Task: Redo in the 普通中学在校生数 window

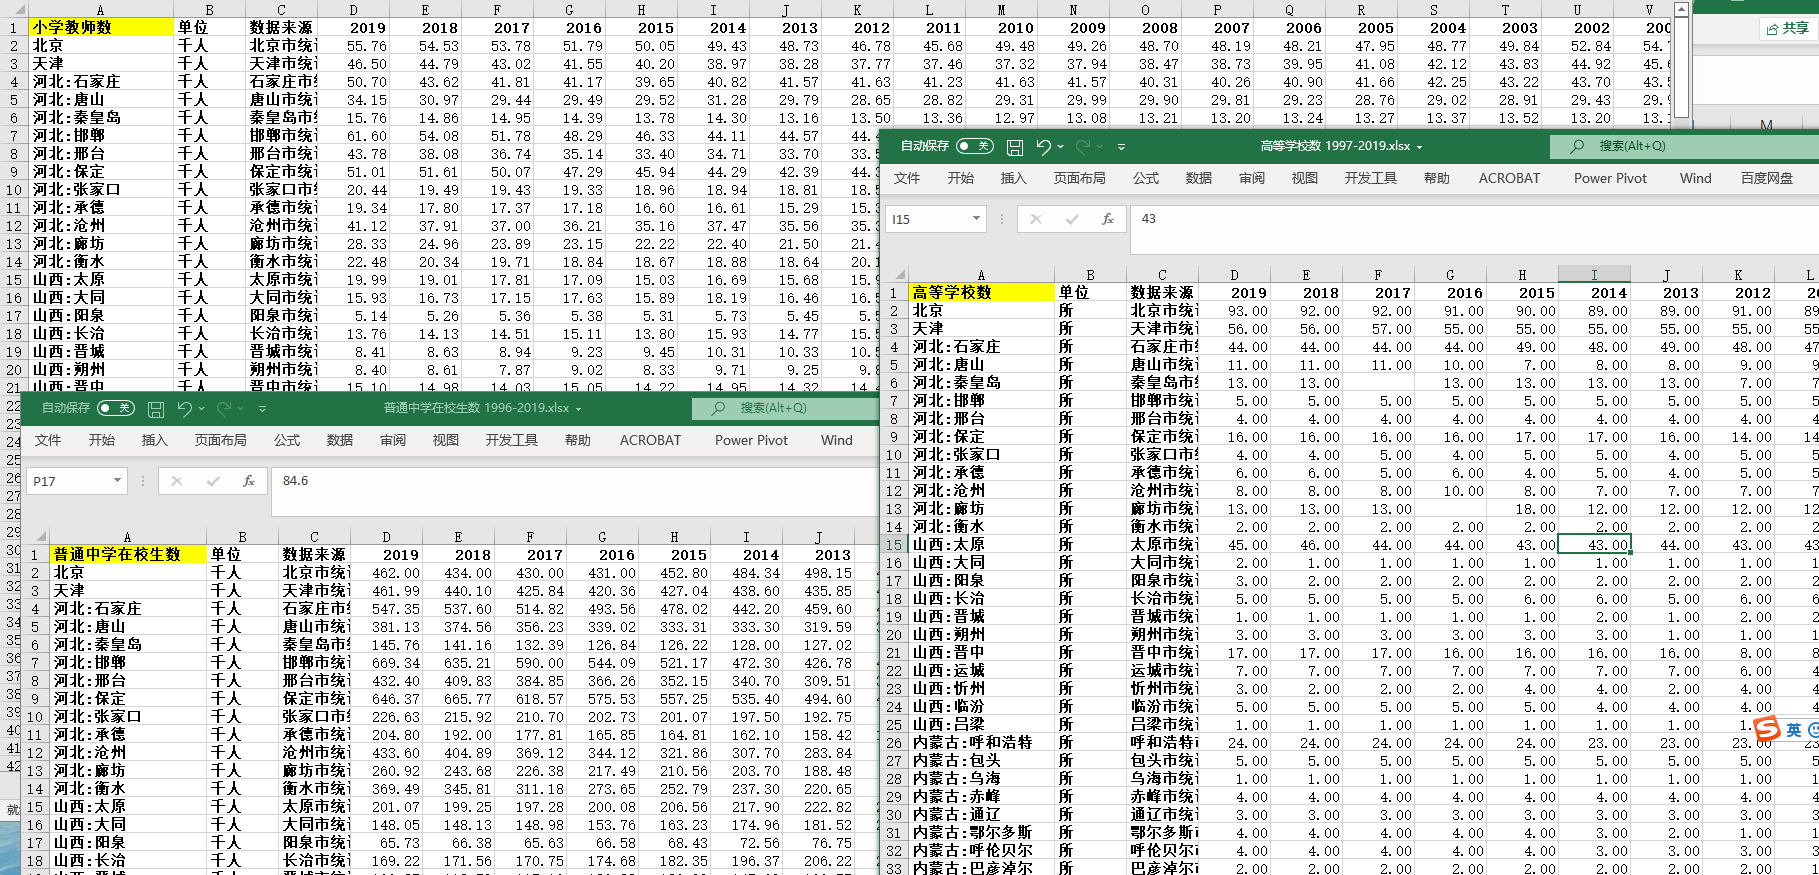Action: (224, 409)
